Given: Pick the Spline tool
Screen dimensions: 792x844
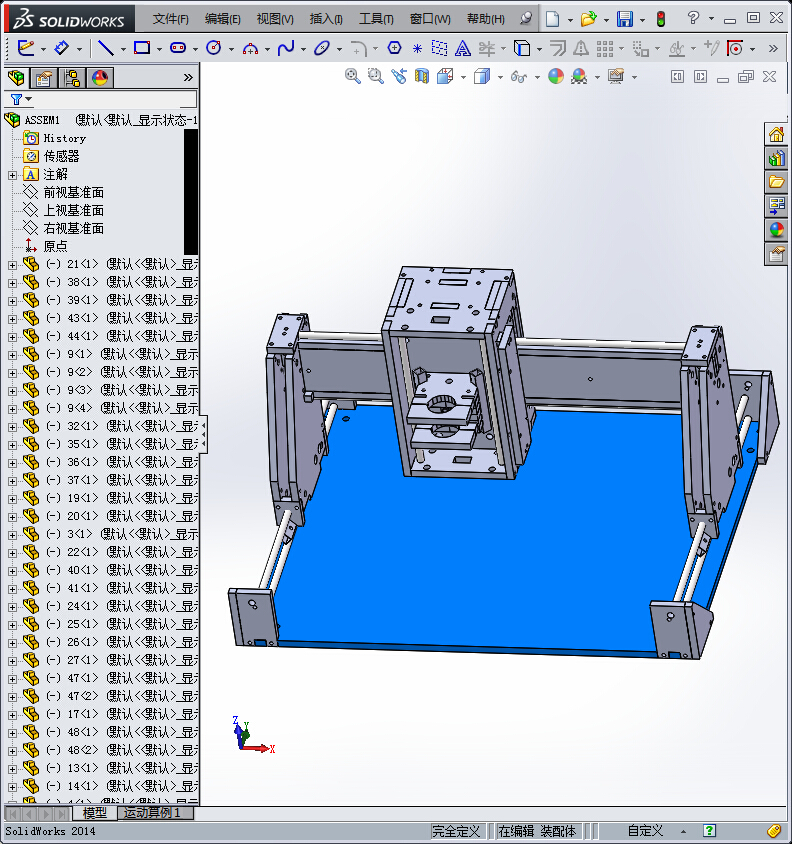Looking at the screenshot, I should coord(286,48).
